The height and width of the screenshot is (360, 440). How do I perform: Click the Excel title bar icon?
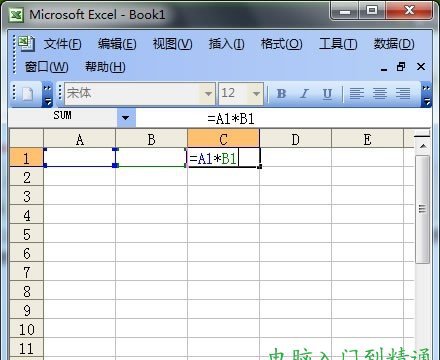point(16,14)
